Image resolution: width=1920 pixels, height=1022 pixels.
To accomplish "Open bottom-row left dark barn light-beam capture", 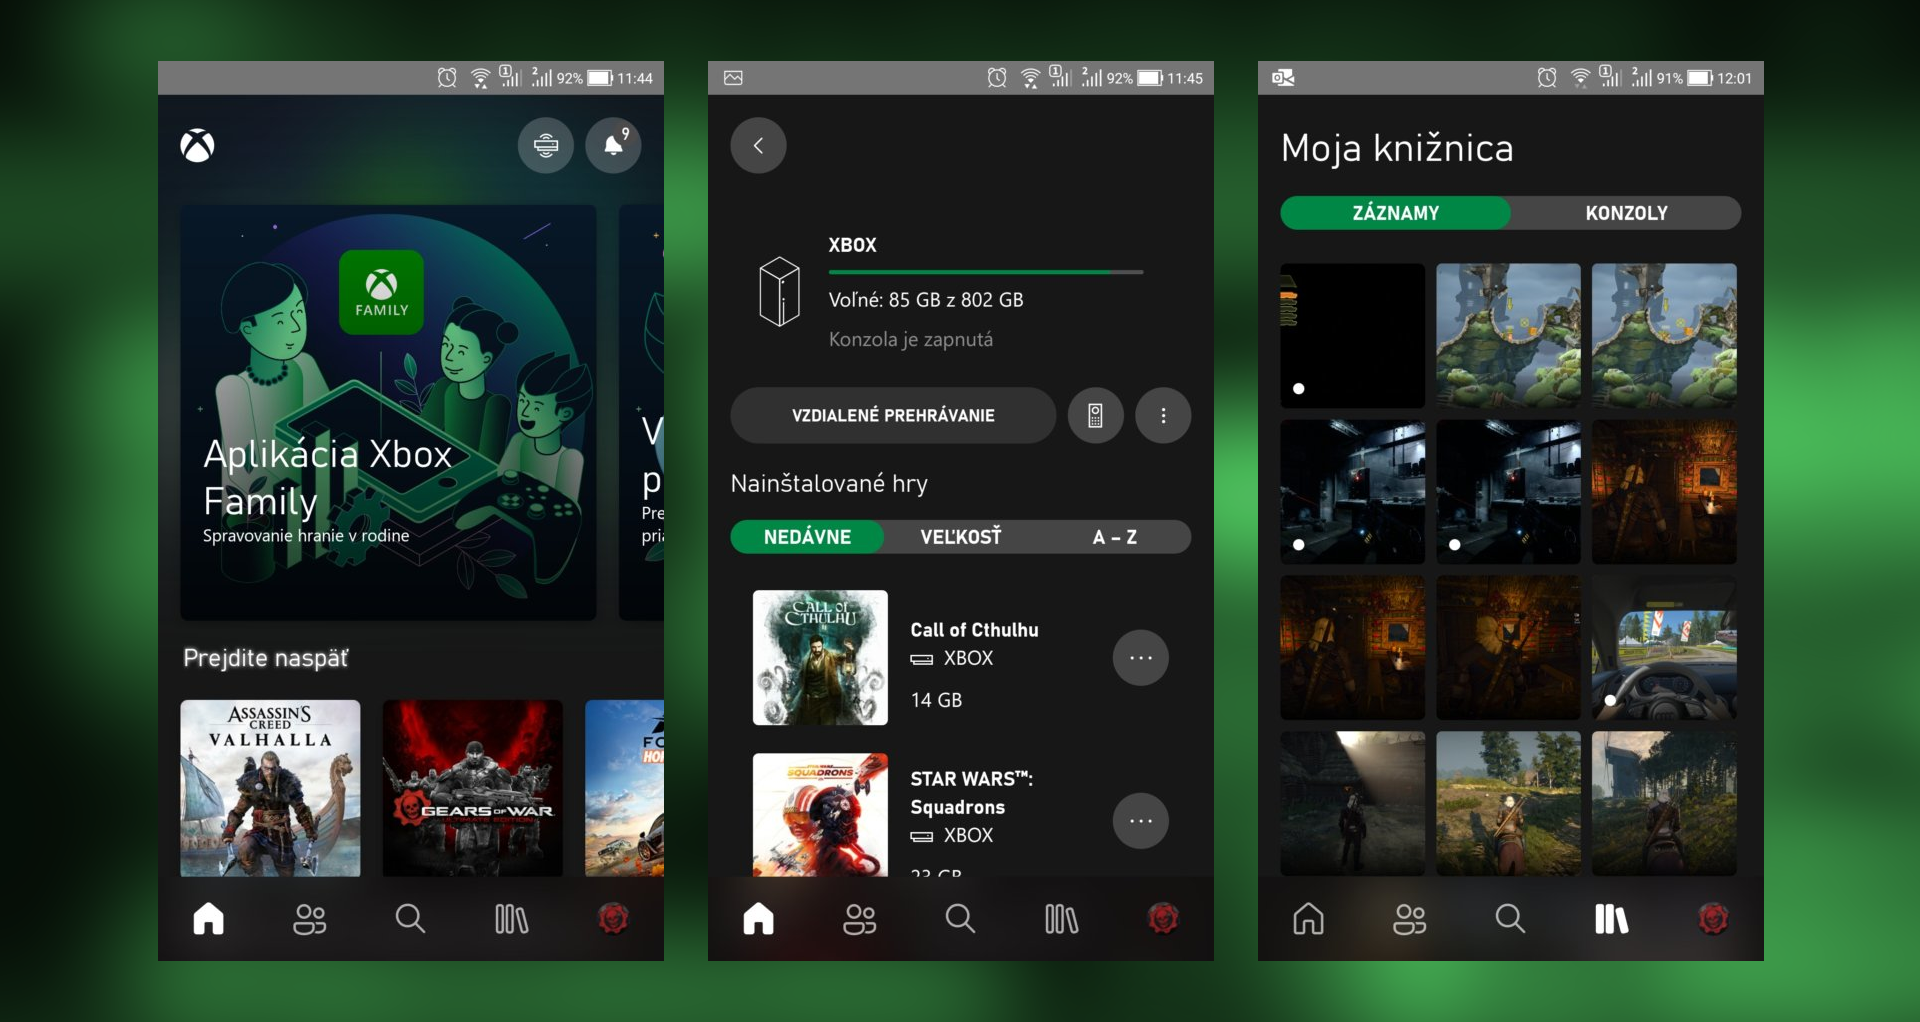I will tap(1353, 803).
